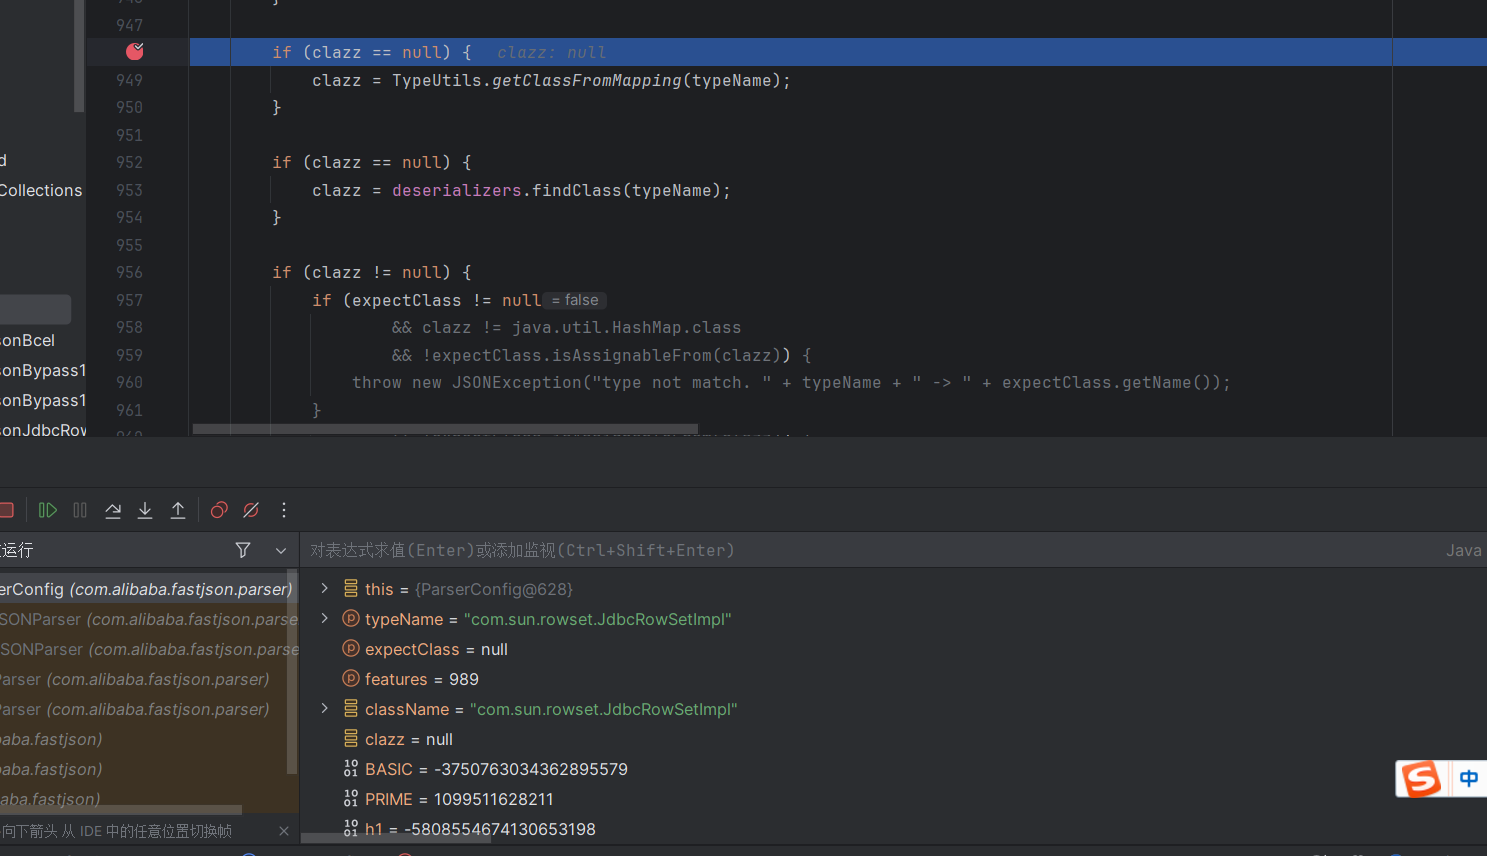Screen dimensions: 1487x856
Task: Click the 'Collections' item in project tree
Action: [x=41, y=190]
